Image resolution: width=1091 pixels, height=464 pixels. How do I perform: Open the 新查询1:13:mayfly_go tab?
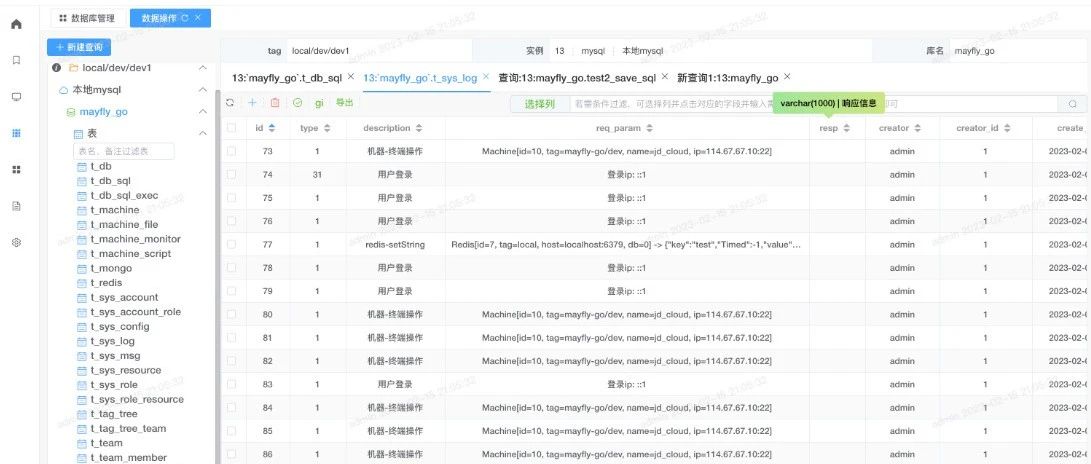tap(728, 77)
